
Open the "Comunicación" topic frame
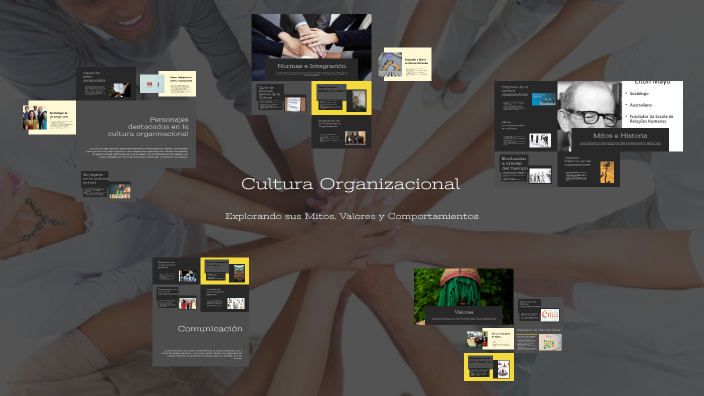pyautogui.click(x=201, y=339)
